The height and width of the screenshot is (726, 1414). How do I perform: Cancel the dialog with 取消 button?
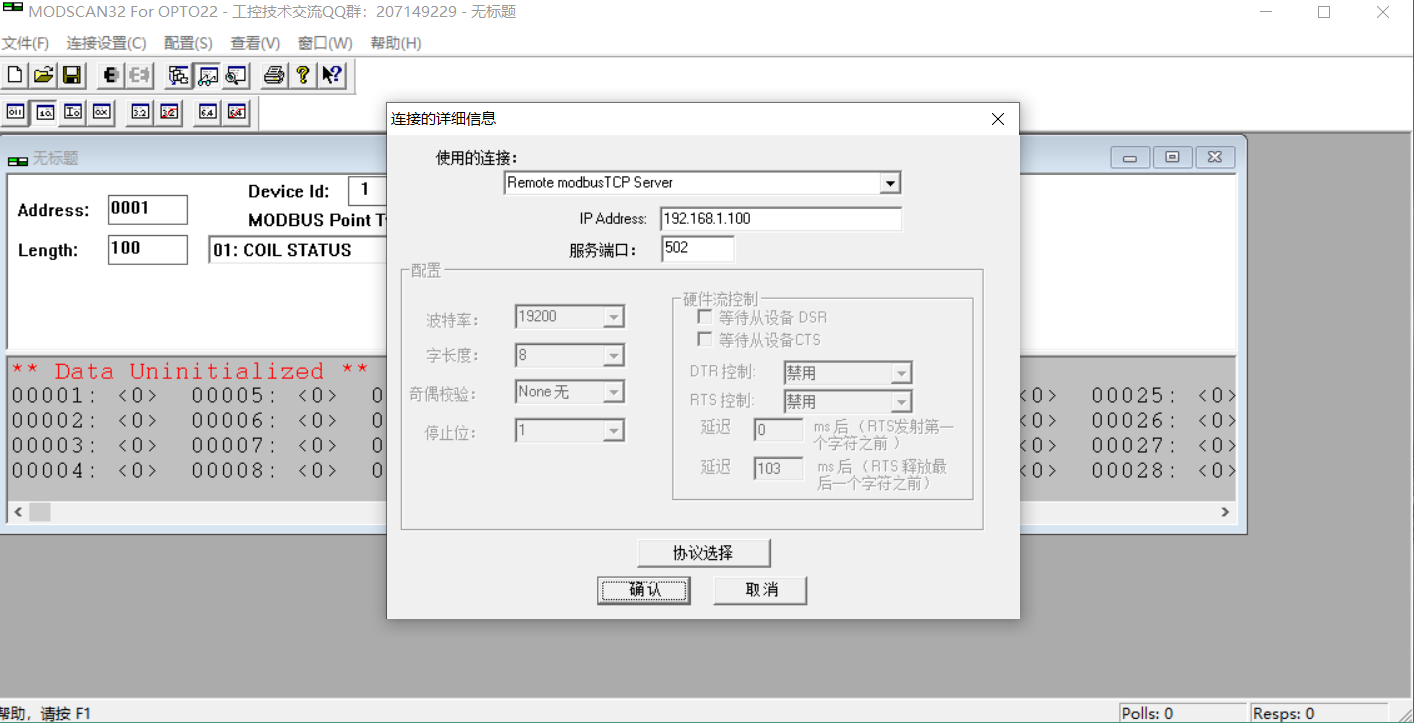[x=760, y=590]
